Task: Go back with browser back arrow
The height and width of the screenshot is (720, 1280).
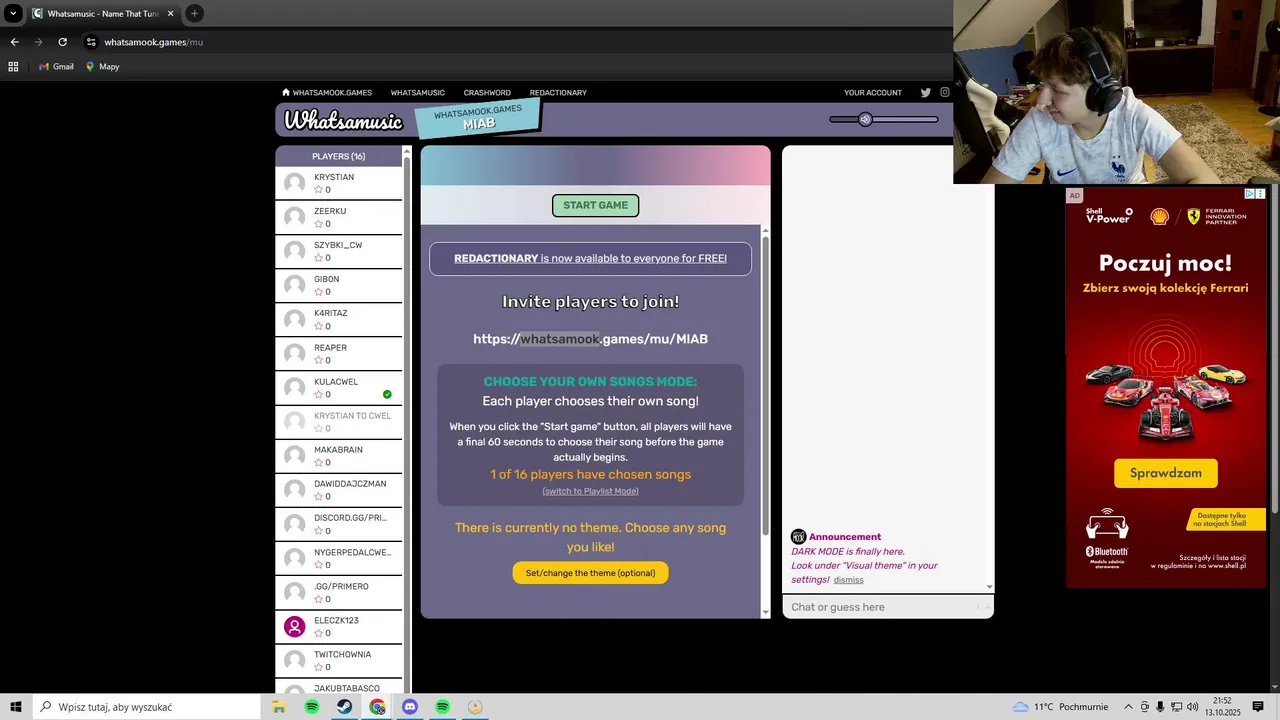Action: point(14,42)
